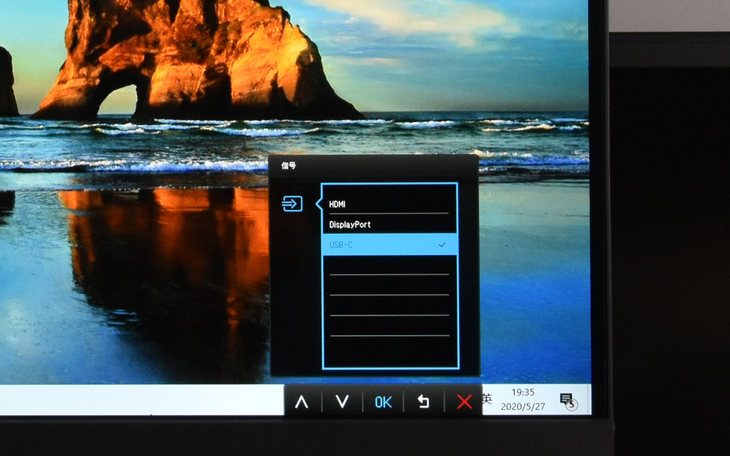The image size is (730, 456).
Task: Switch the input to DisplayPort
Action: [356, 225]
